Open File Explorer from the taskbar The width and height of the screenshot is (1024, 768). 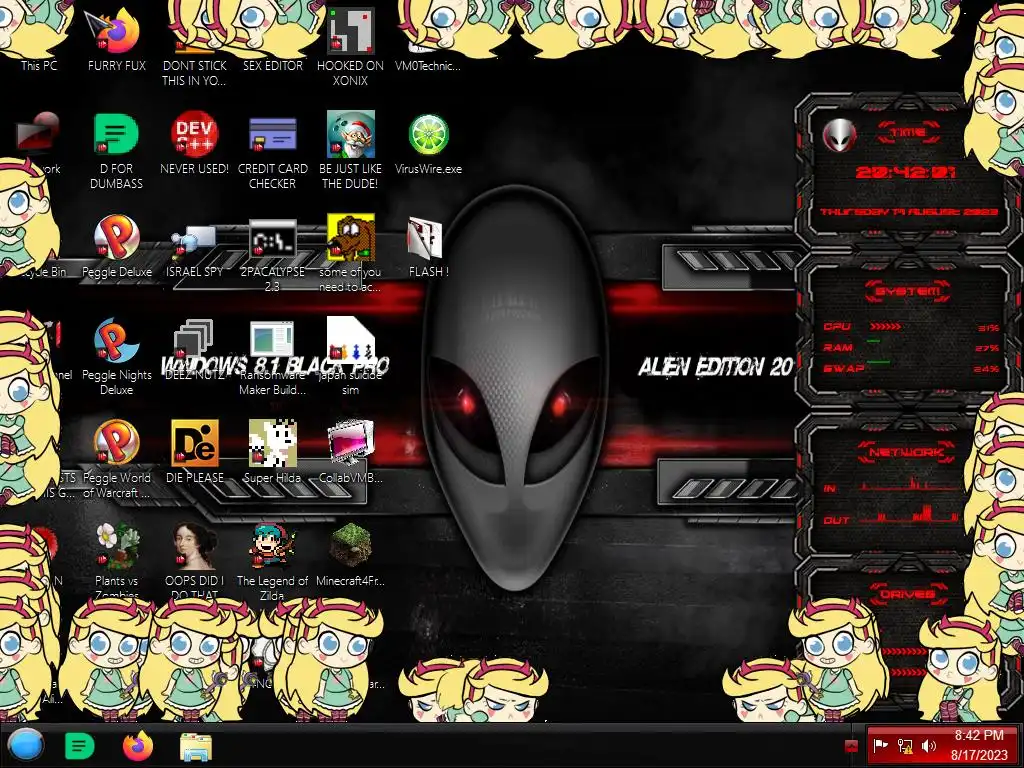196,746
